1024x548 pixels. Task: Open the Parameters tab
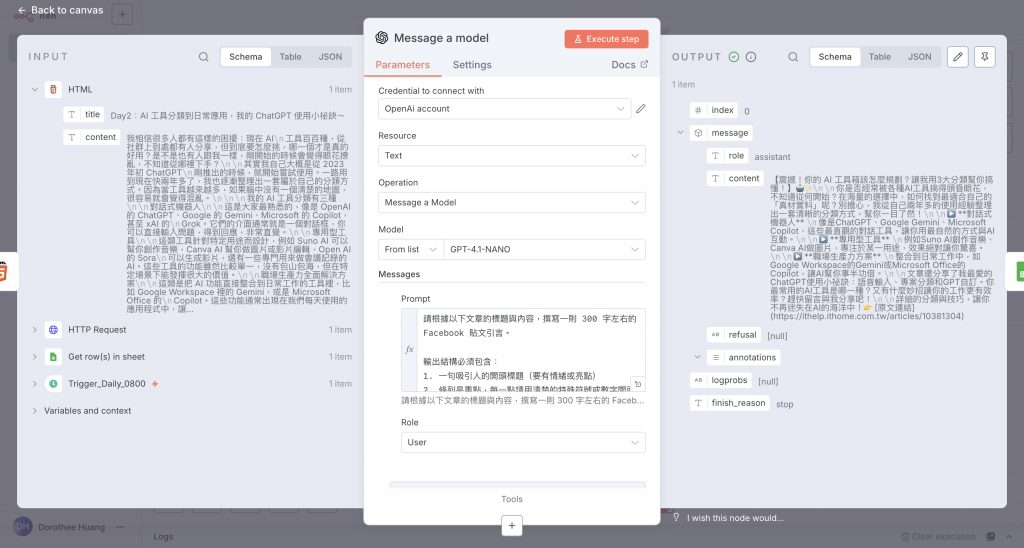(x=402, y=65)
